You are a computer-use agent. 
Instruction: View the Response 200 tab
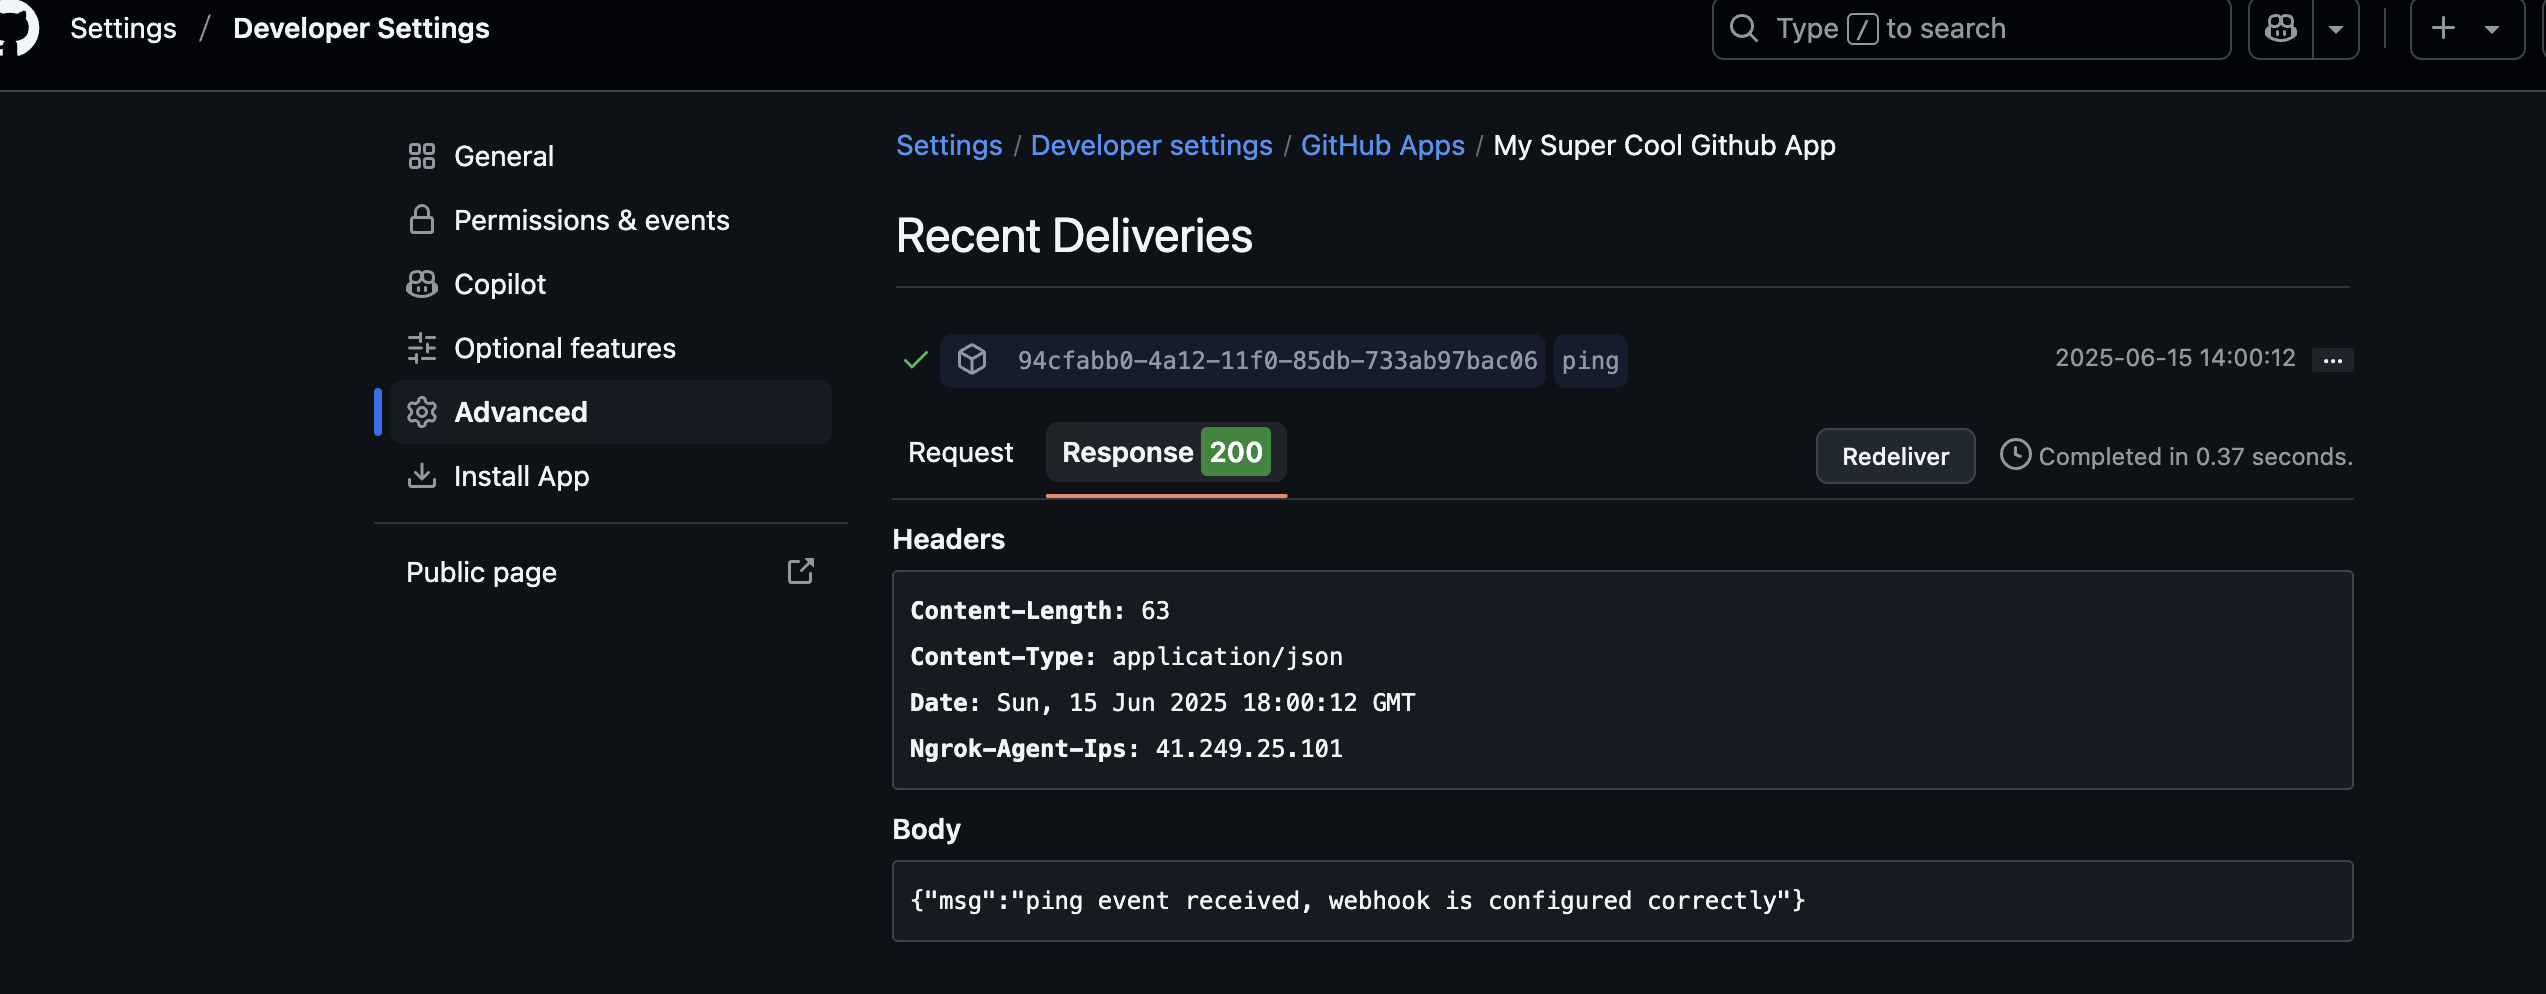click(1165, 452)
